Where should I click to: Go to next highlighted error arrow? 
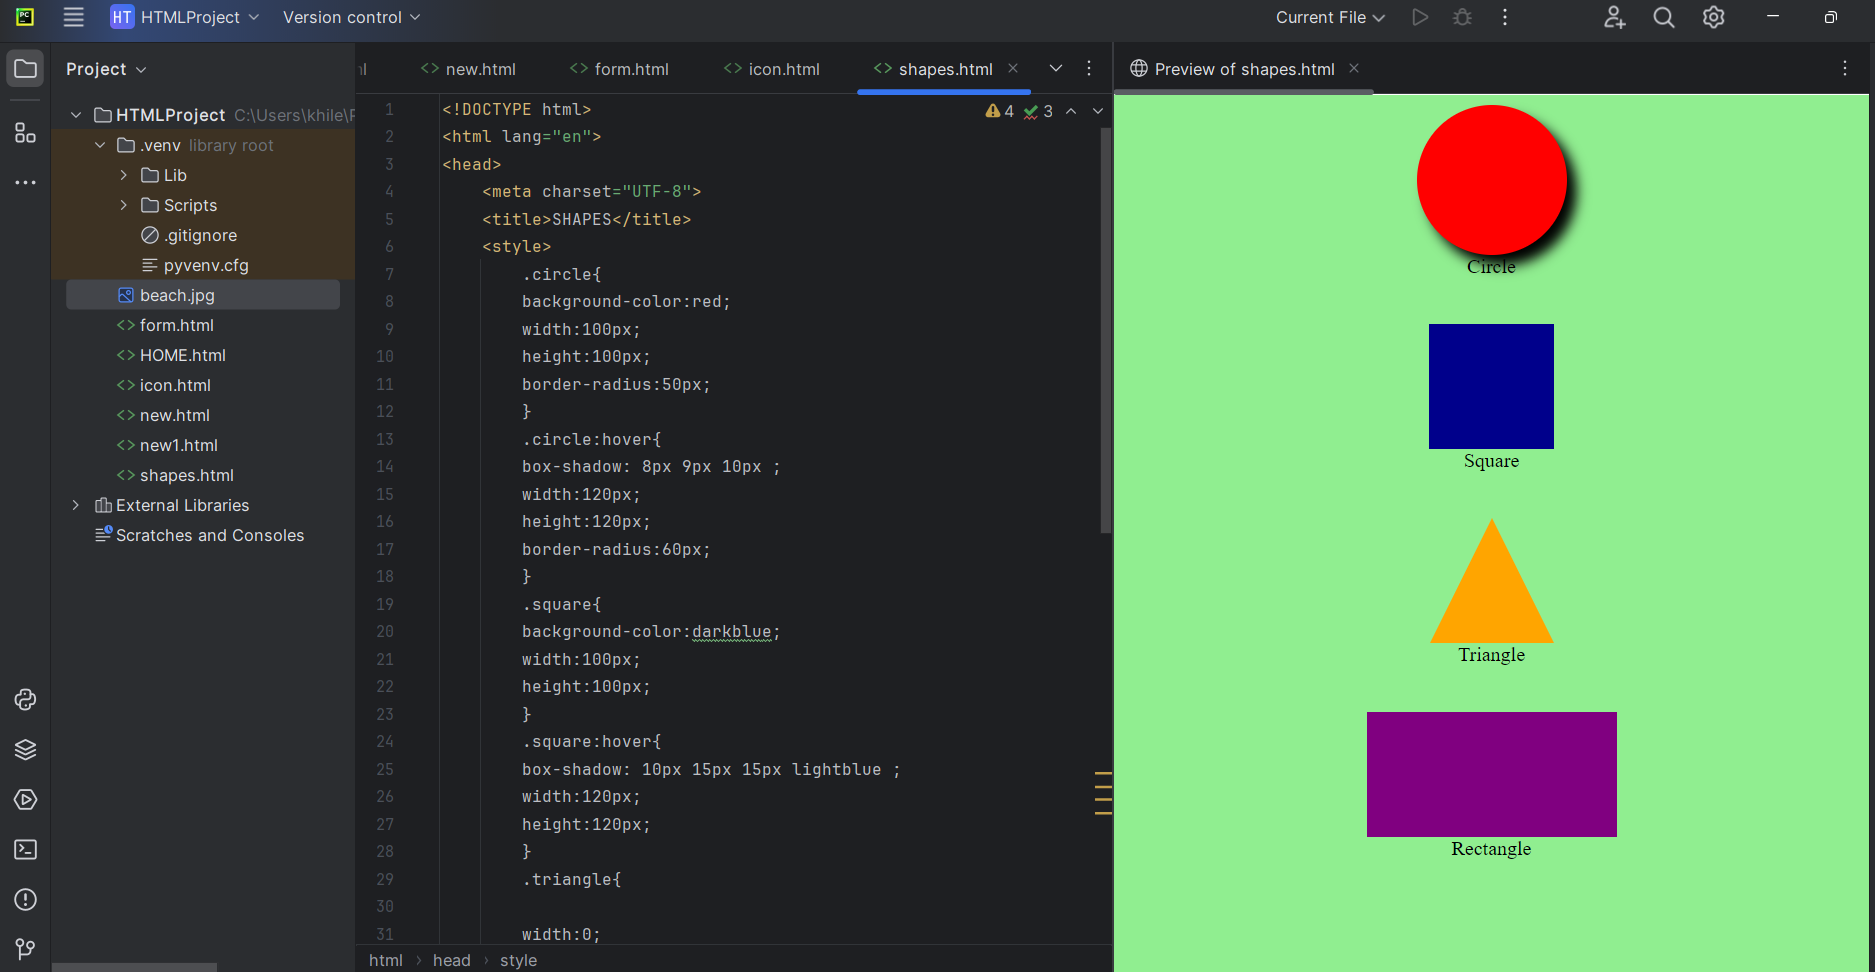pos(1098,111)
